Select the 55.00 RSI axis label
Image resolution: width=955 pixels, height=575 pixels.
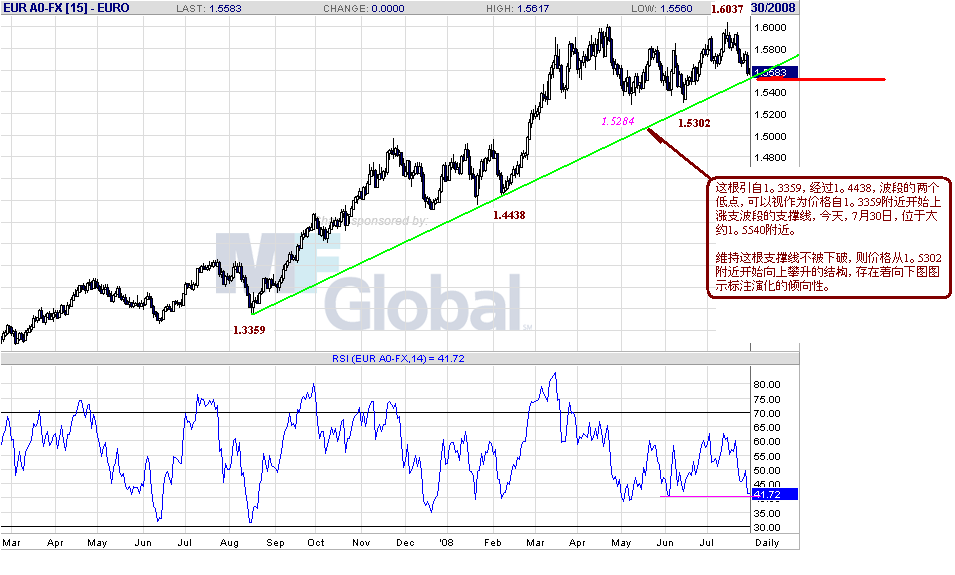click(x=767, y=456)
